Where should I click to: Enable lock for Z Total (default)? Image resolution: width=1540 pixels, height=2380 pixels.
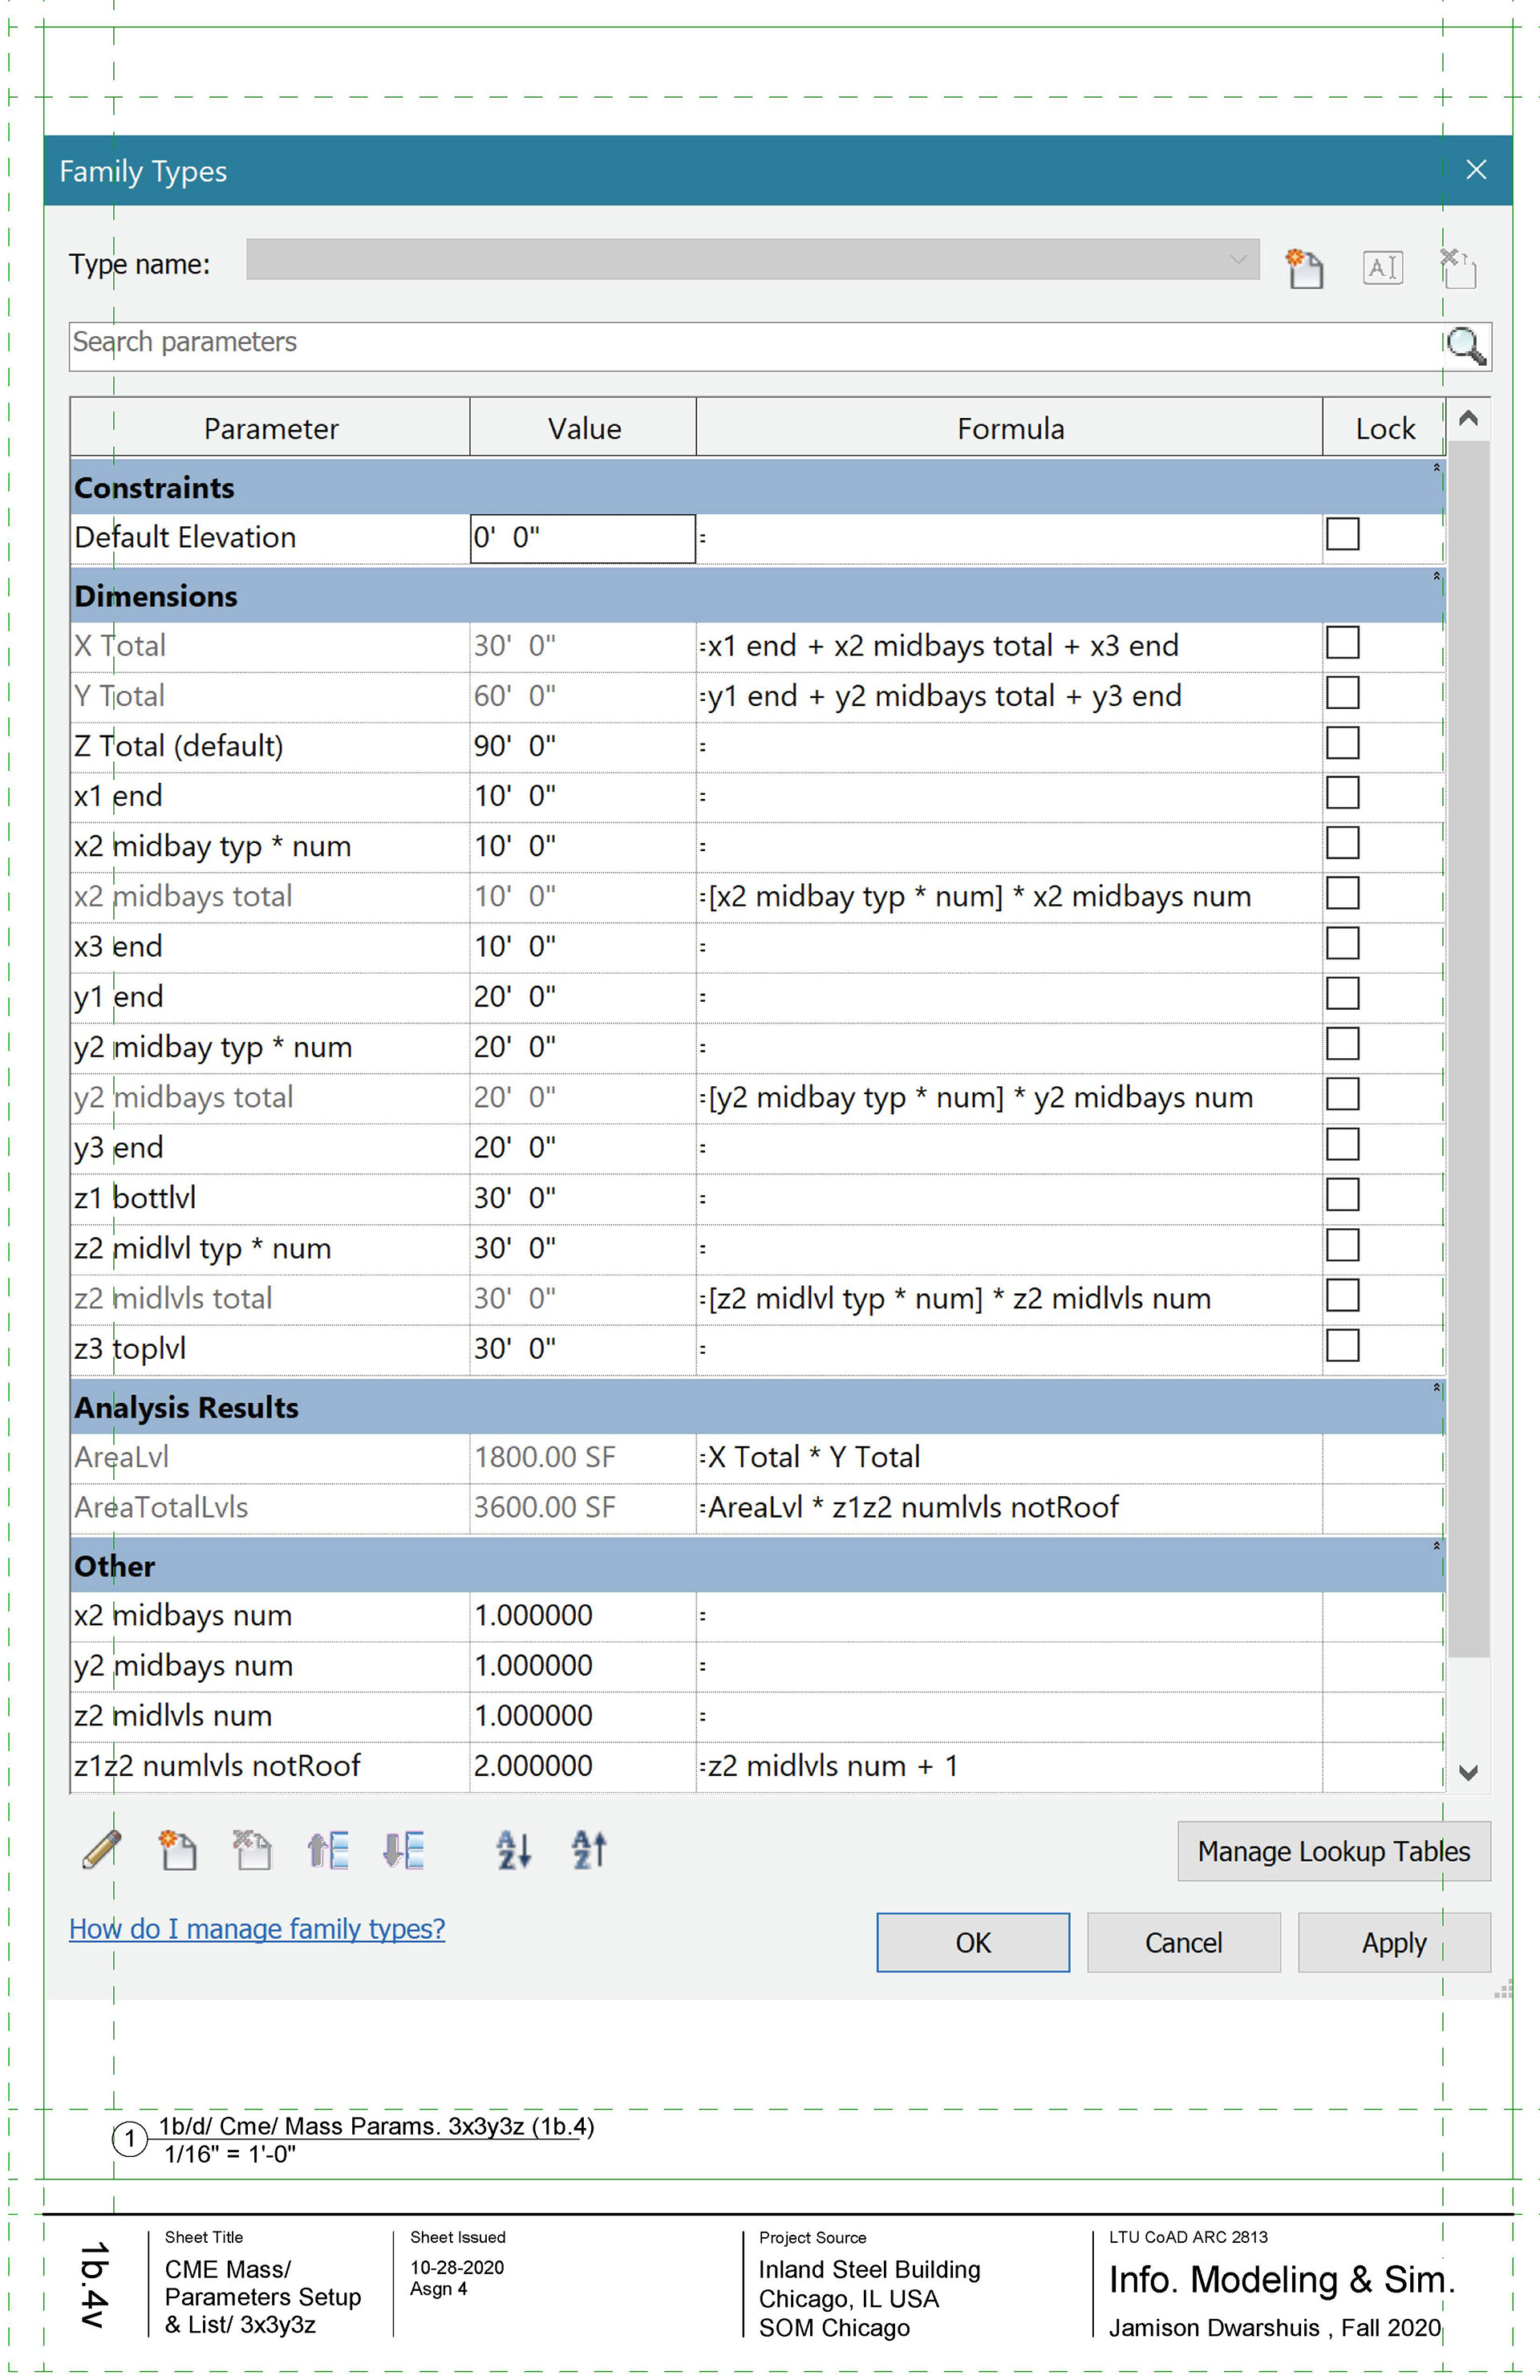[1342, 743]
